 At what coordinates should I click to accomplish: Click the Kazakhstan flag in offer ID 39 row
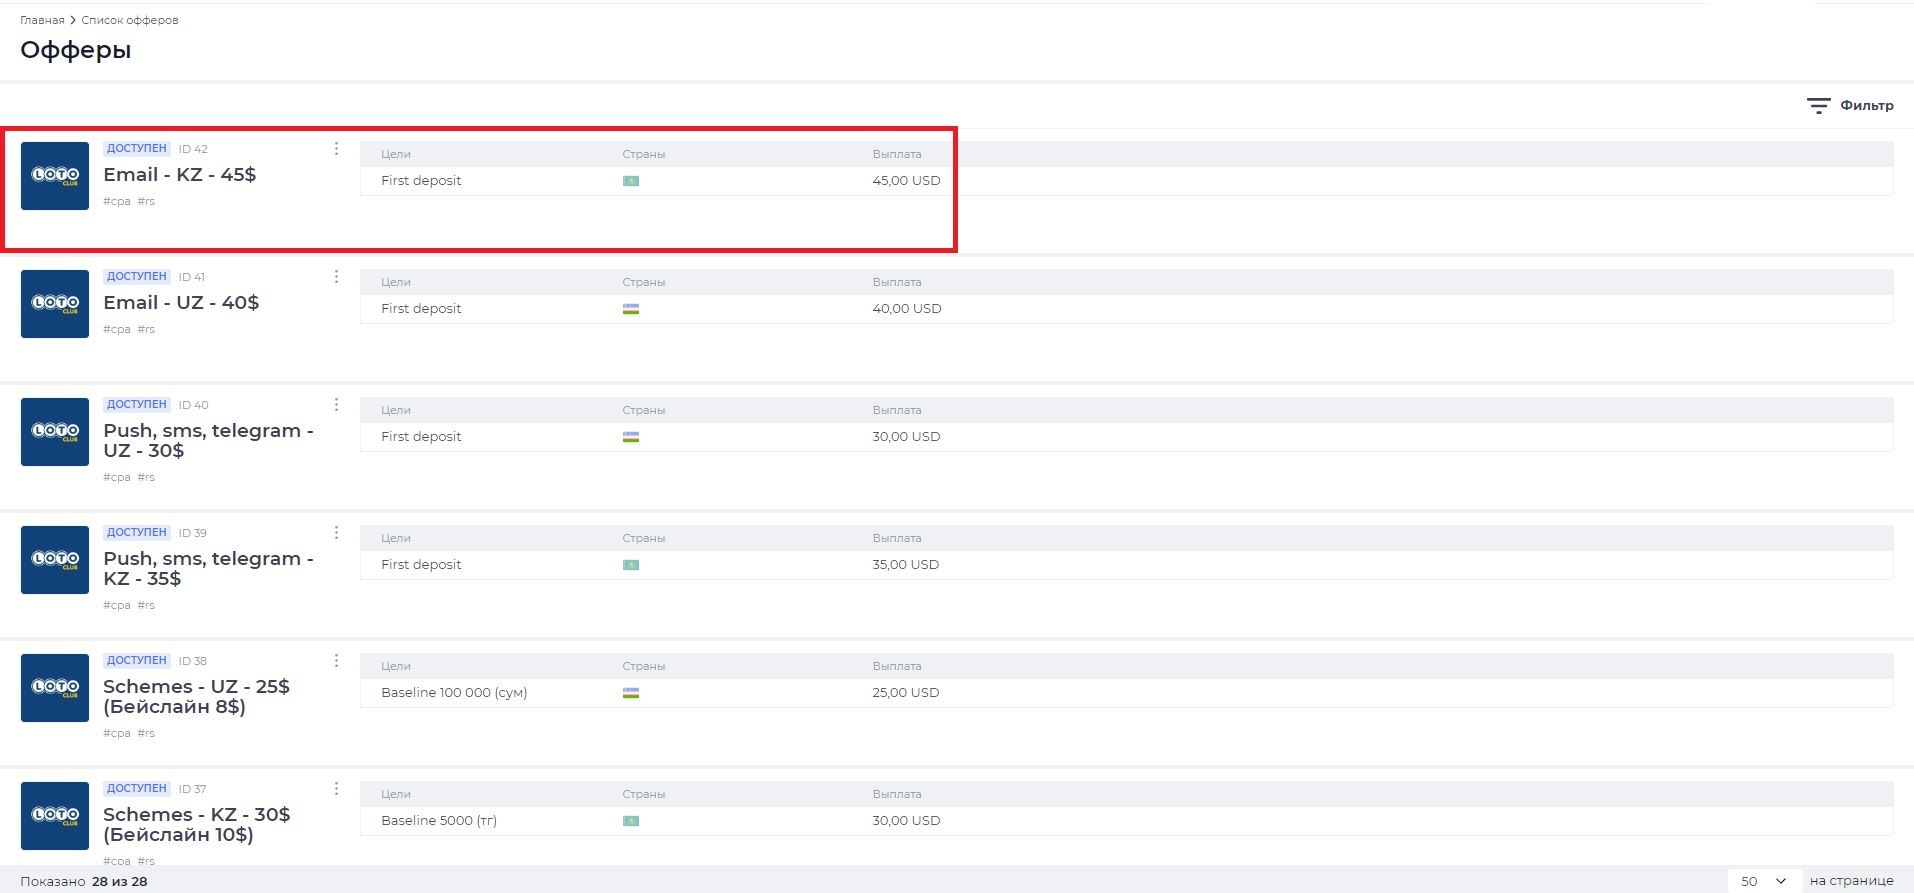click(x=631, y=565)
